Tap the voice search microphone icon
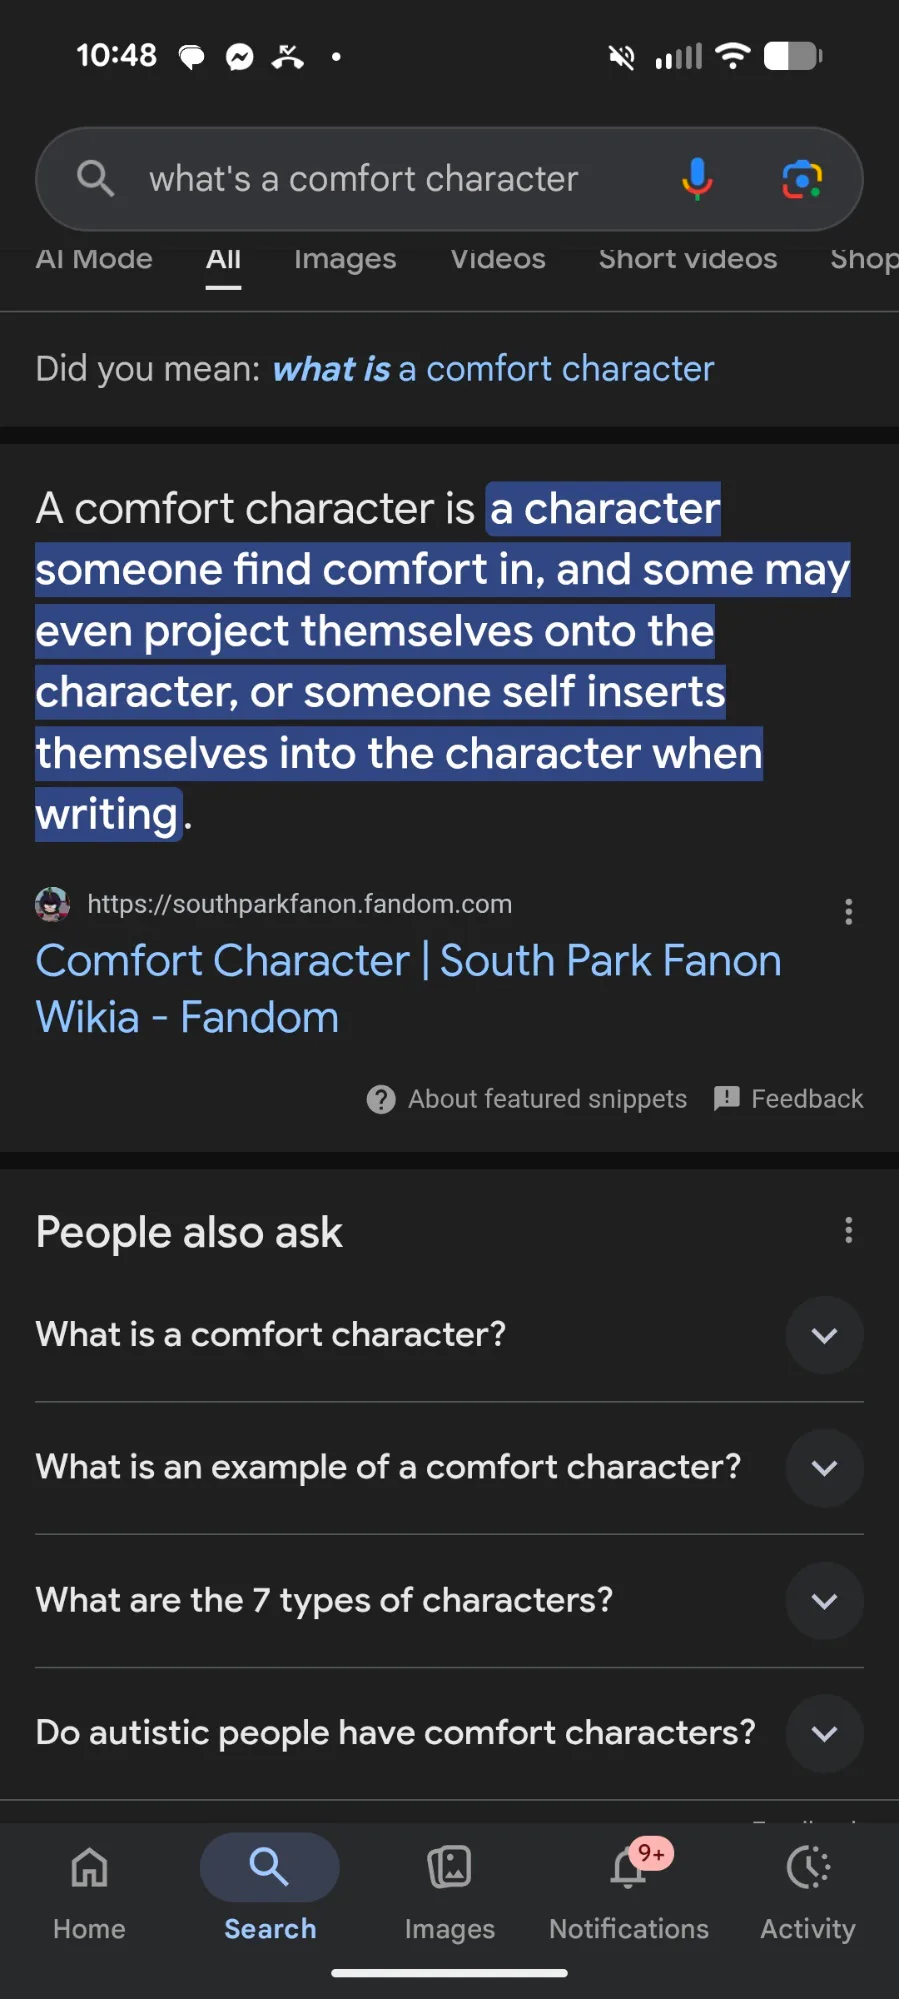The width and height of the screenshot is (899, 1999). click(697, 179)
